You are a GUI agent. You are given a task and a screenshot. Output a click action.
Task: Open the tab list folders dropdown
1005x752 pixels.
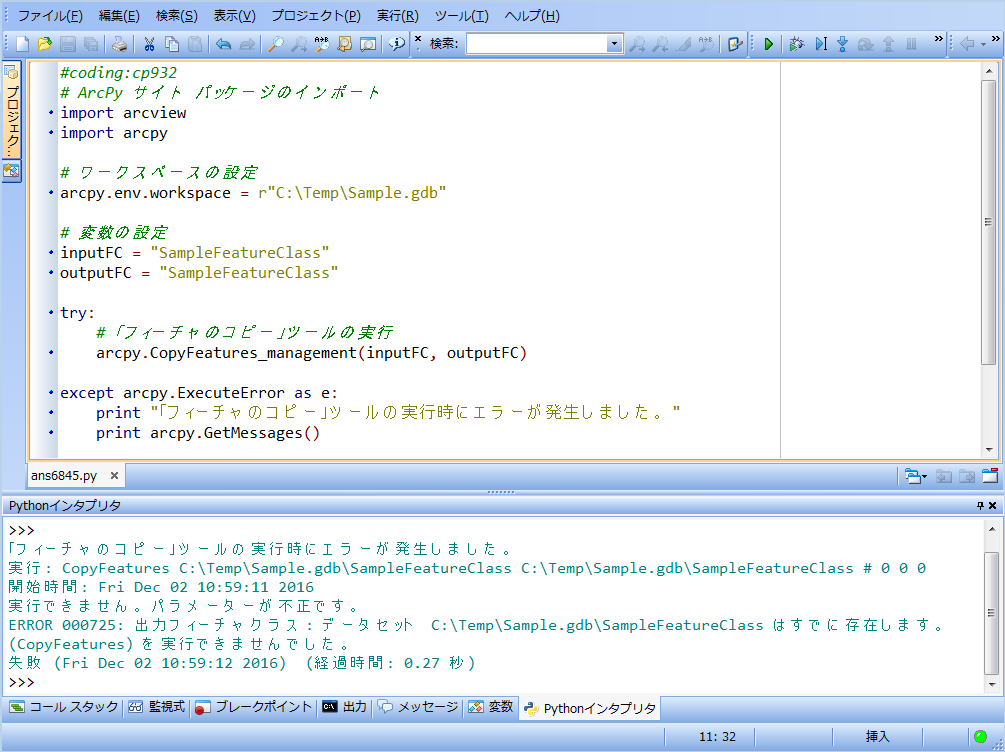click(916, 476)
